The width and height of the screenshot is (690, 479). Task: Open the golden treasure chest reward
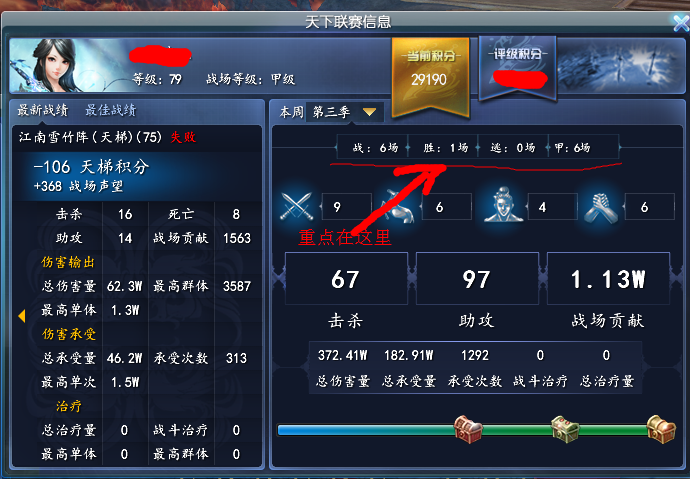[661, 429]
